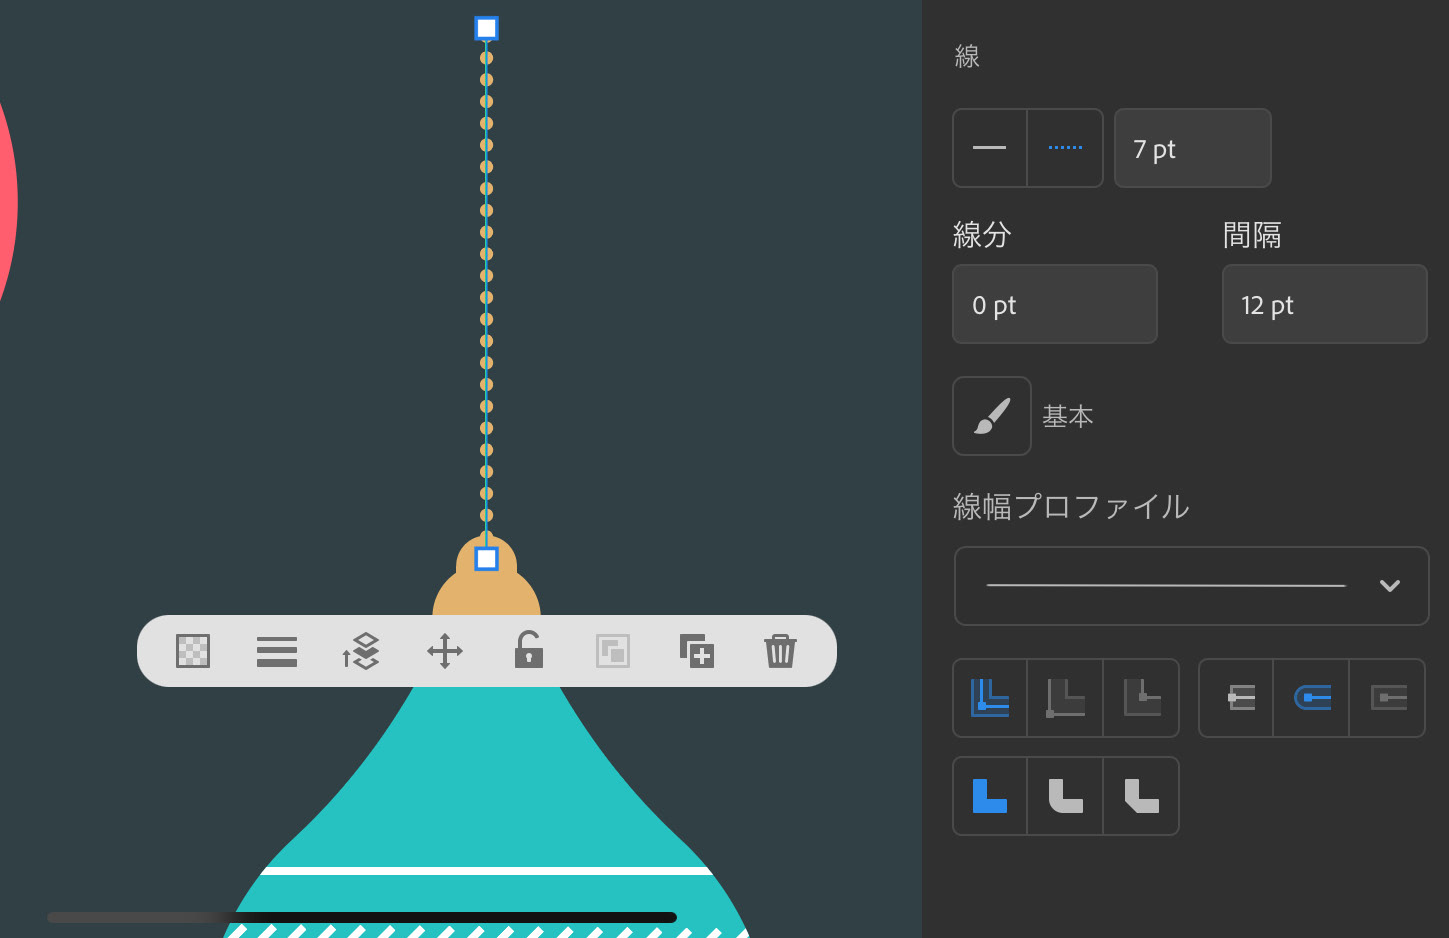
Task: Click the 基本 brush label
Action: (1068, 416)
